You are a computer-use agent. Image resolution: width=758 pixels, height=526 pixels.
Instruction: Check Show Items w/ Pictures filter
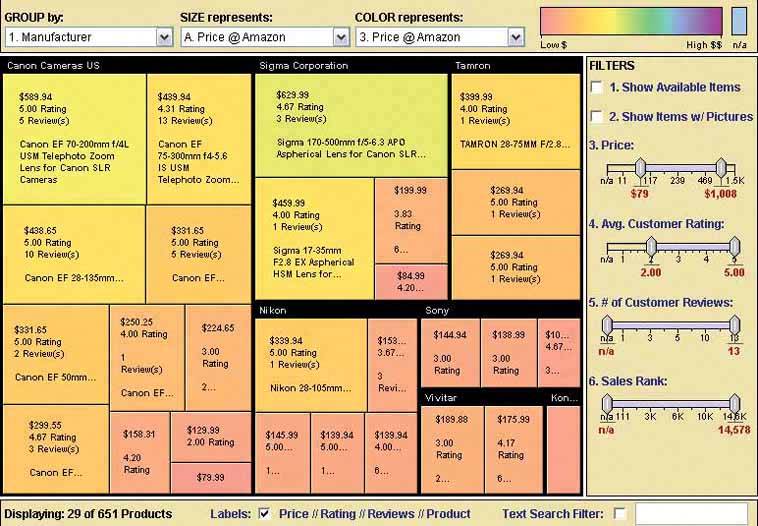pos(597,116)
